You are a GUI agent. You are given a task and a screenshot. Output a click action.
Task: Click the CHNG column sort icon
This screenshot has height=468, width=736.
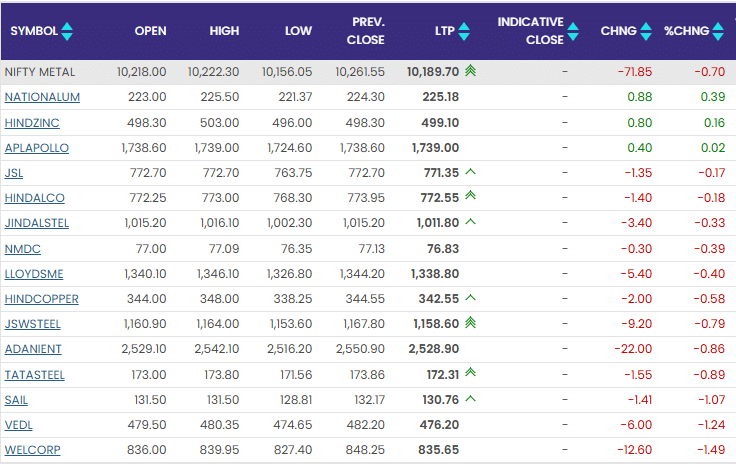pos(645,32)
